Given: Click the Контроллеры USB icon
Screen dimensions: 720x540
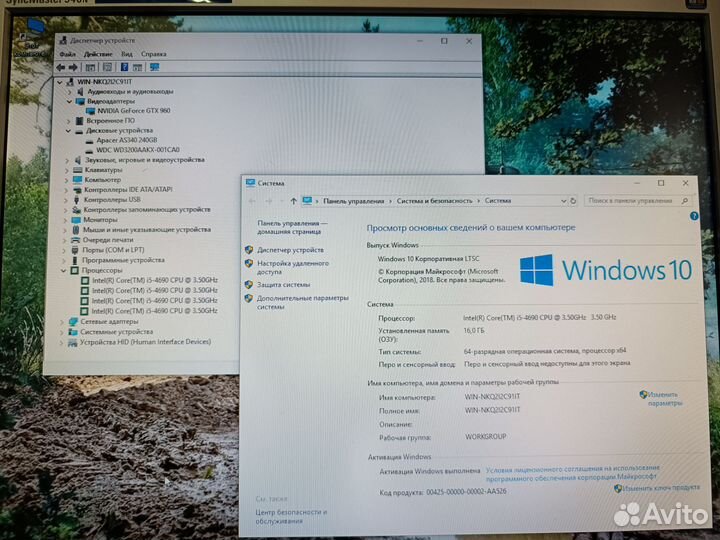Looking at the screenshot, I should tap(77, 200).
